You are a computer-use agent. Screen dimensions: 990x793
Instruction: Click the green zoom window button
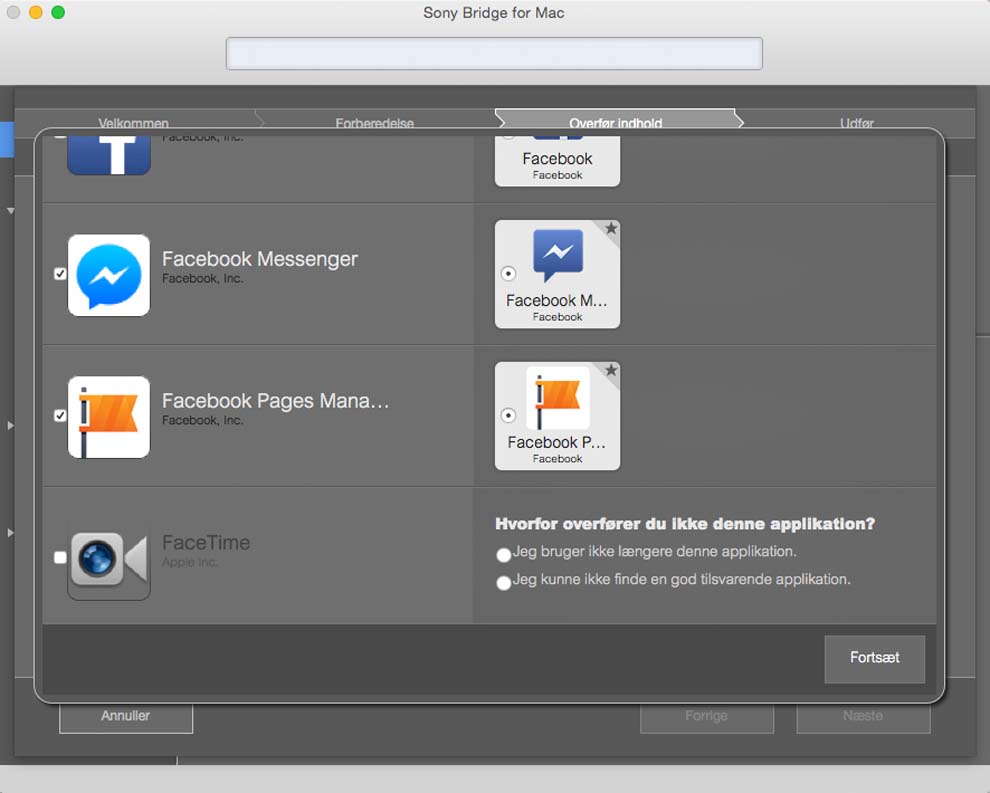click(x=58, y=13)
